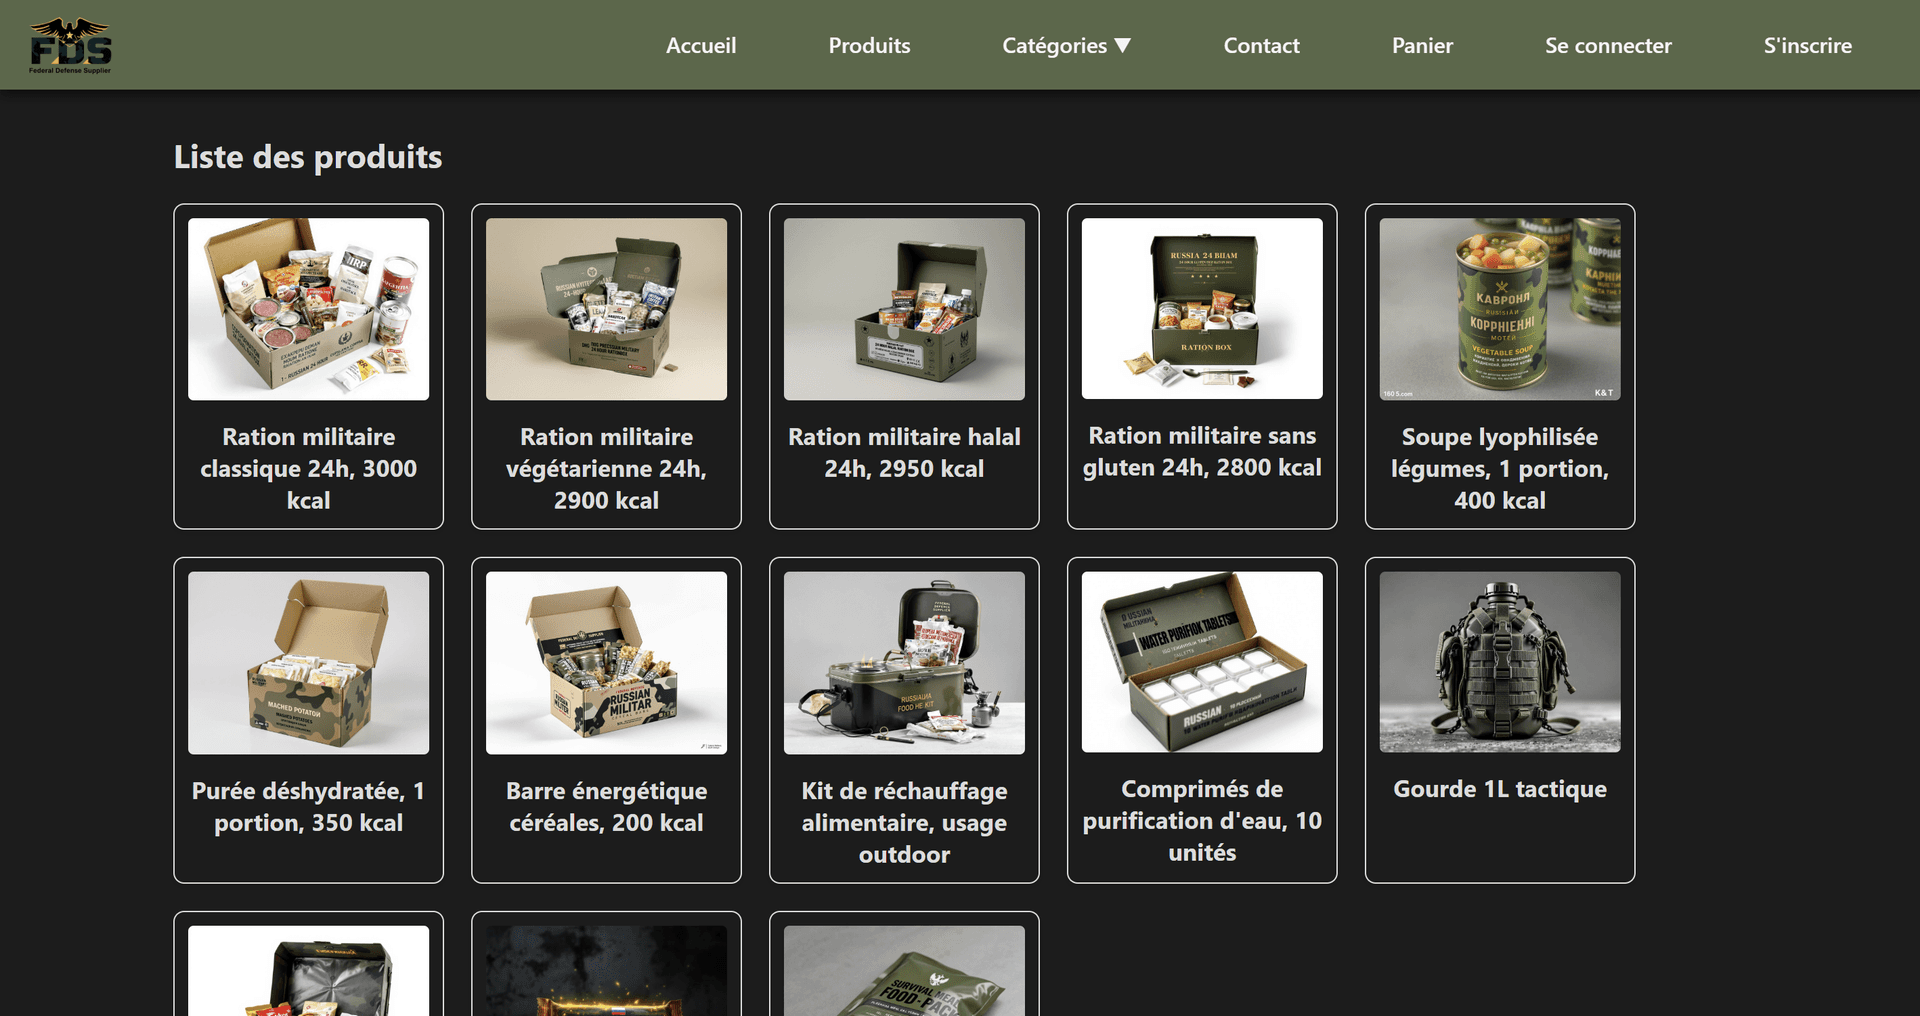Select Kit de réchauffage alimentaire product
Screen dimensions: 1920x1016
pos(903,662)
